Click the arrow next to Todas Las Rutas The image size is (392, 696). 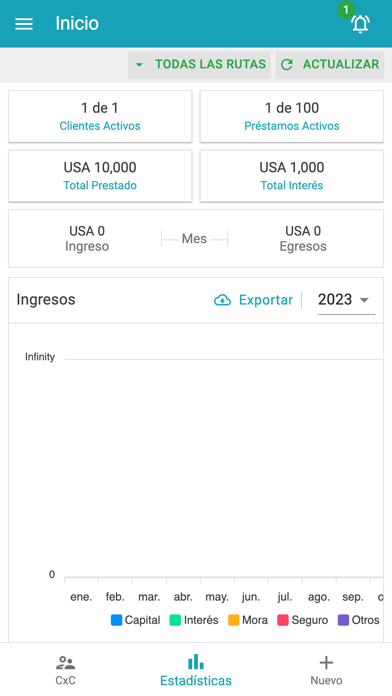tap(139, 65)
